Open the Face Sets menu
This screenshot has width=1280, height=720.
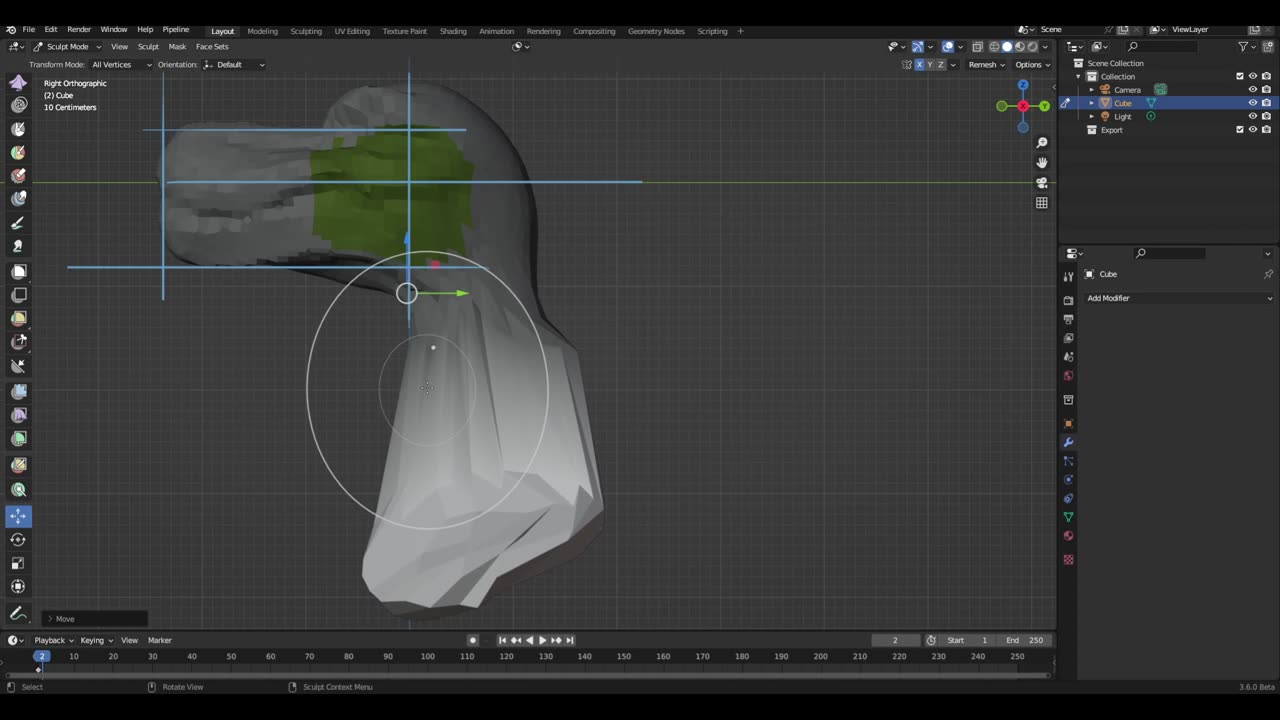212,47
